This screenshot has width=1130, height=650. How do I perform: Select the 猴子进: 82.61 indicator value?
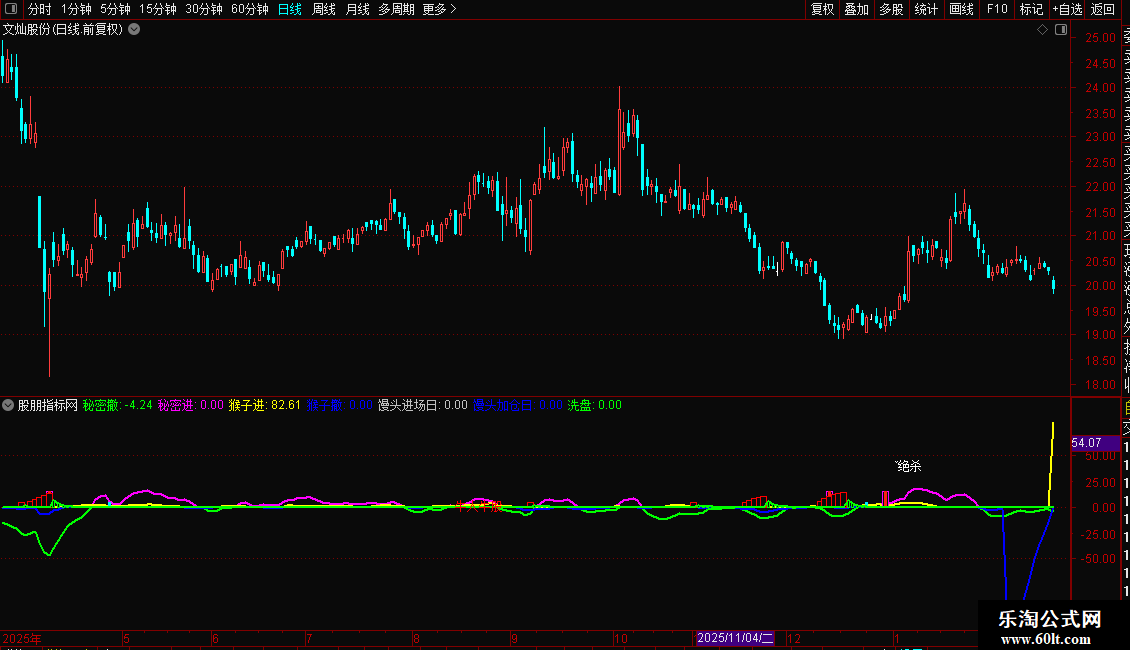(x=264, y=405)
